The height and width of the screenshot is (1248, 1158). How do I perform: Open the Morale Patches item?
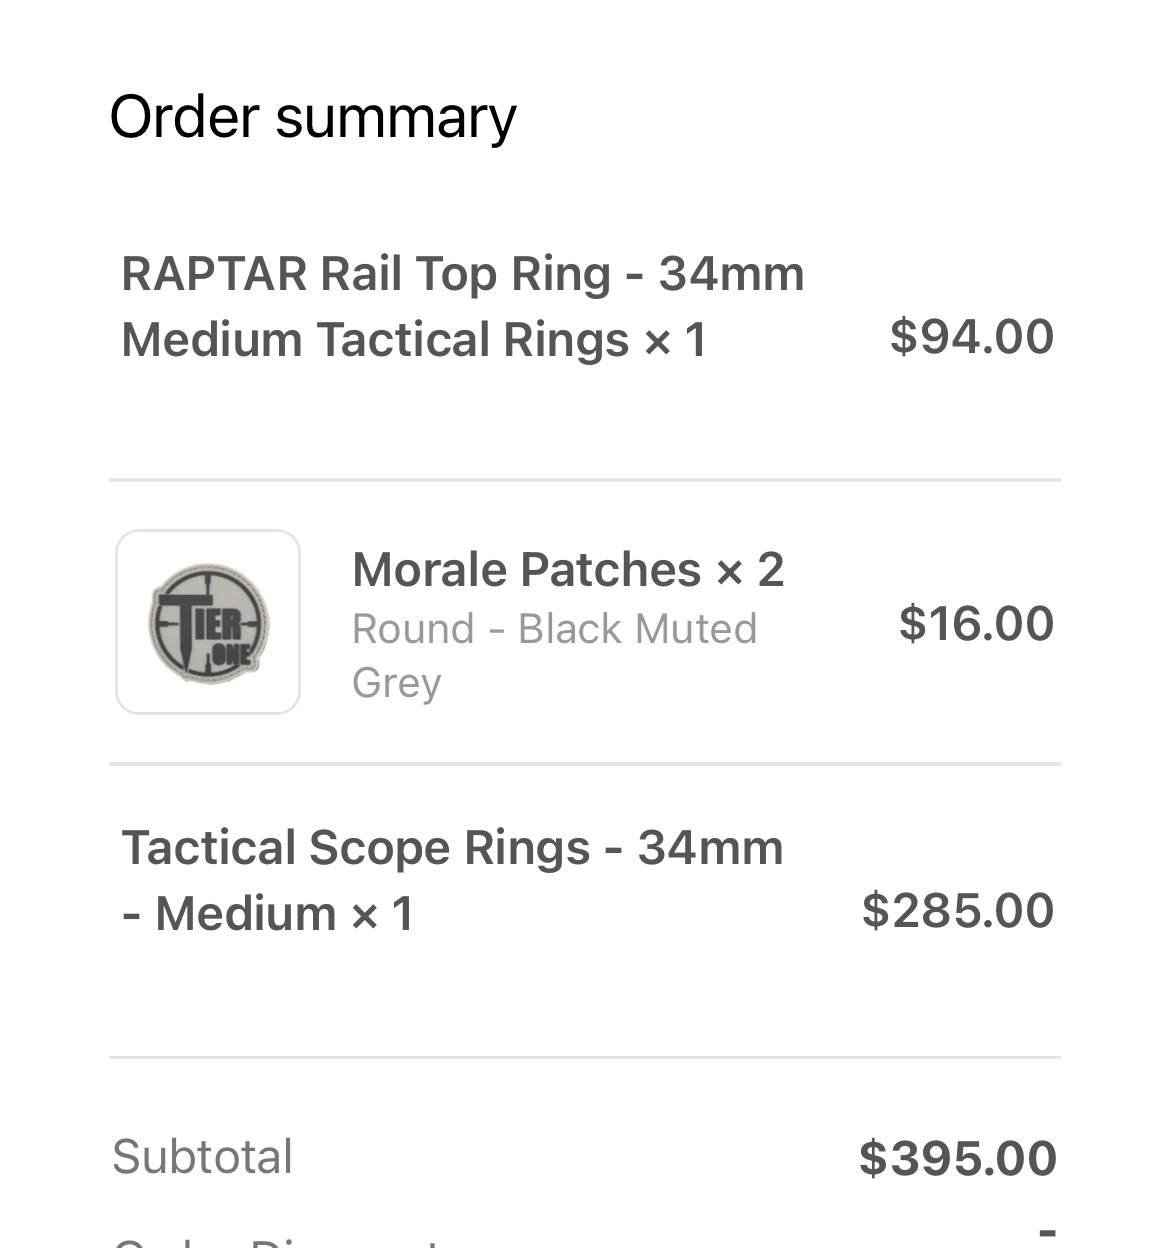click(x=526, y=570)
